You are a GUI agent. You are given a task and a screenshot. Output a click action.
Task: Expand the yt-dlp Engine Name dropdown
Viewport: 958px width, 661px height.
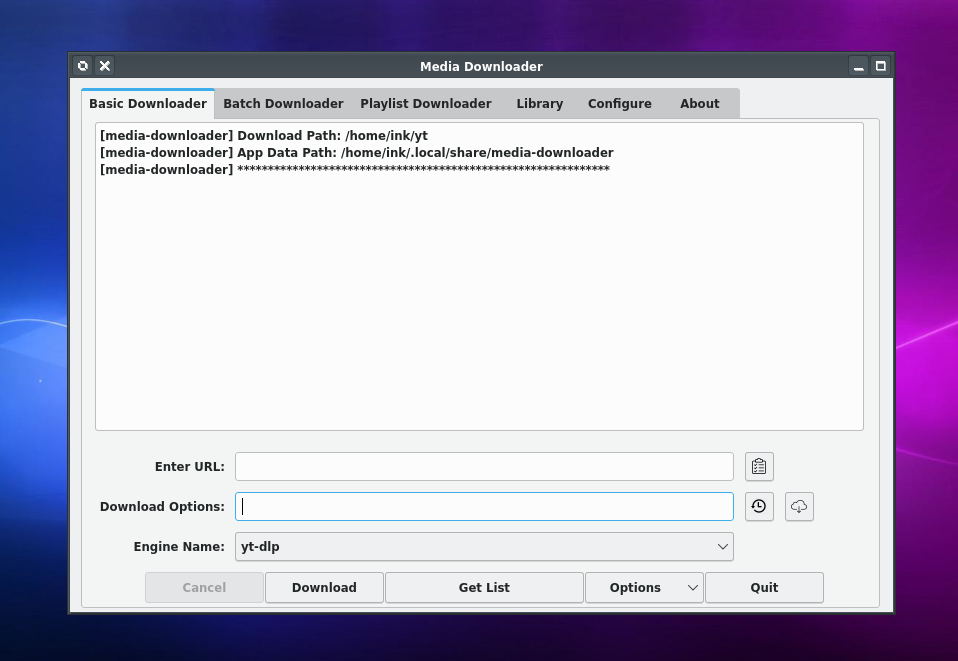point(484,547)
